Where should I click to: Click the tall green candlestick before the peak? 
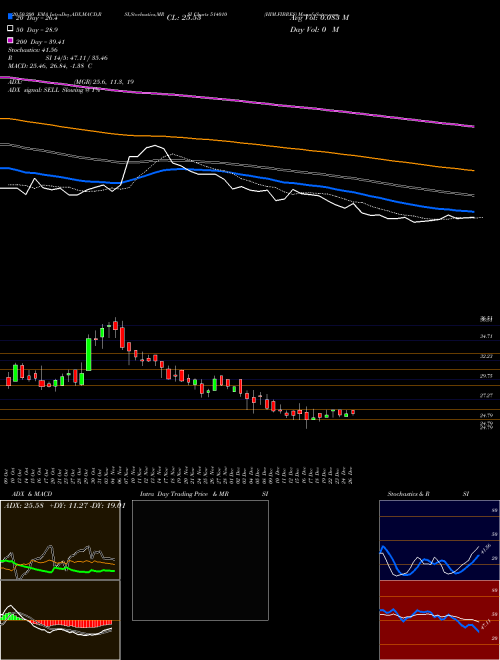[x=89, y=354]
